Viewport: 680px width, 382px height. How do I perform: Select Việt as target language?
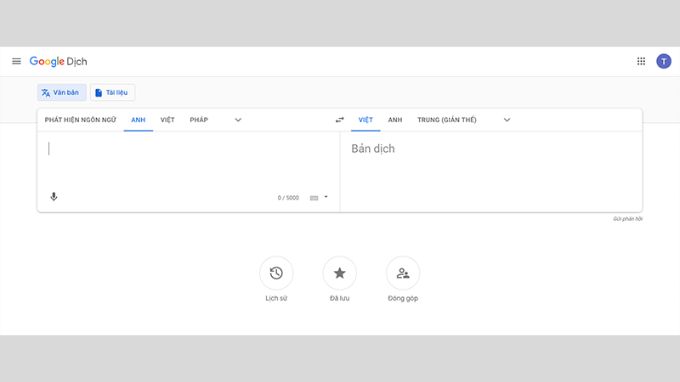(366, 120)
